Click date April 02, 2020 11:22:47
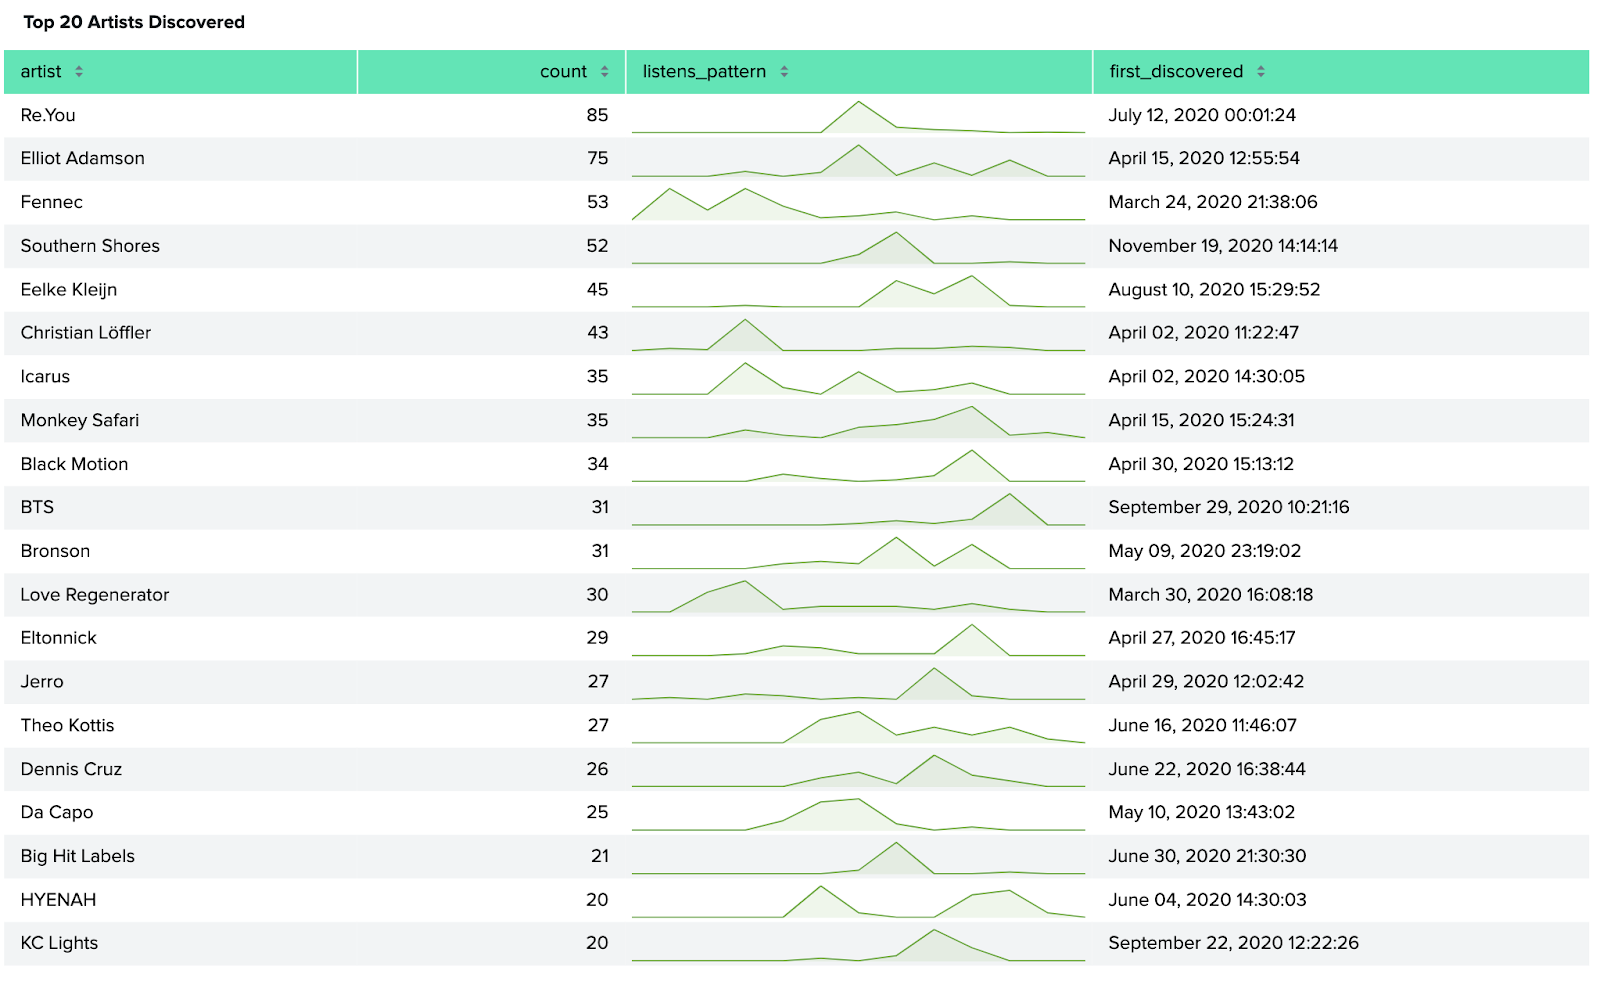 pyautogui.click(x=1203, y=333)
